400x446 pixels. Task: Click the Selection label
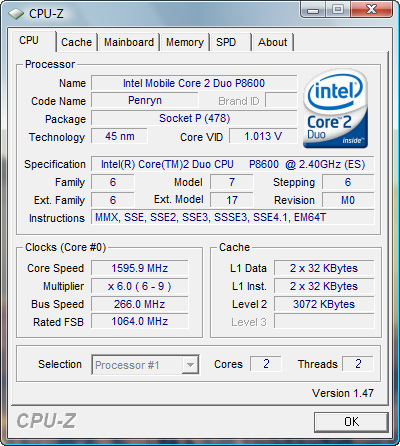[x=60, y=364]
